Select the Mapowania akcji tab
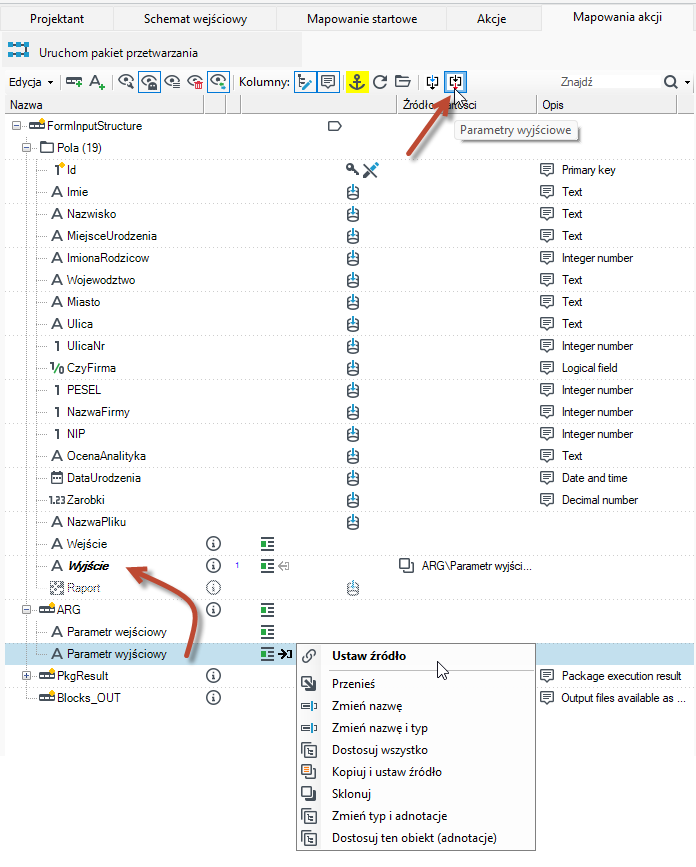The image size is (696, 867). (617, 17)
